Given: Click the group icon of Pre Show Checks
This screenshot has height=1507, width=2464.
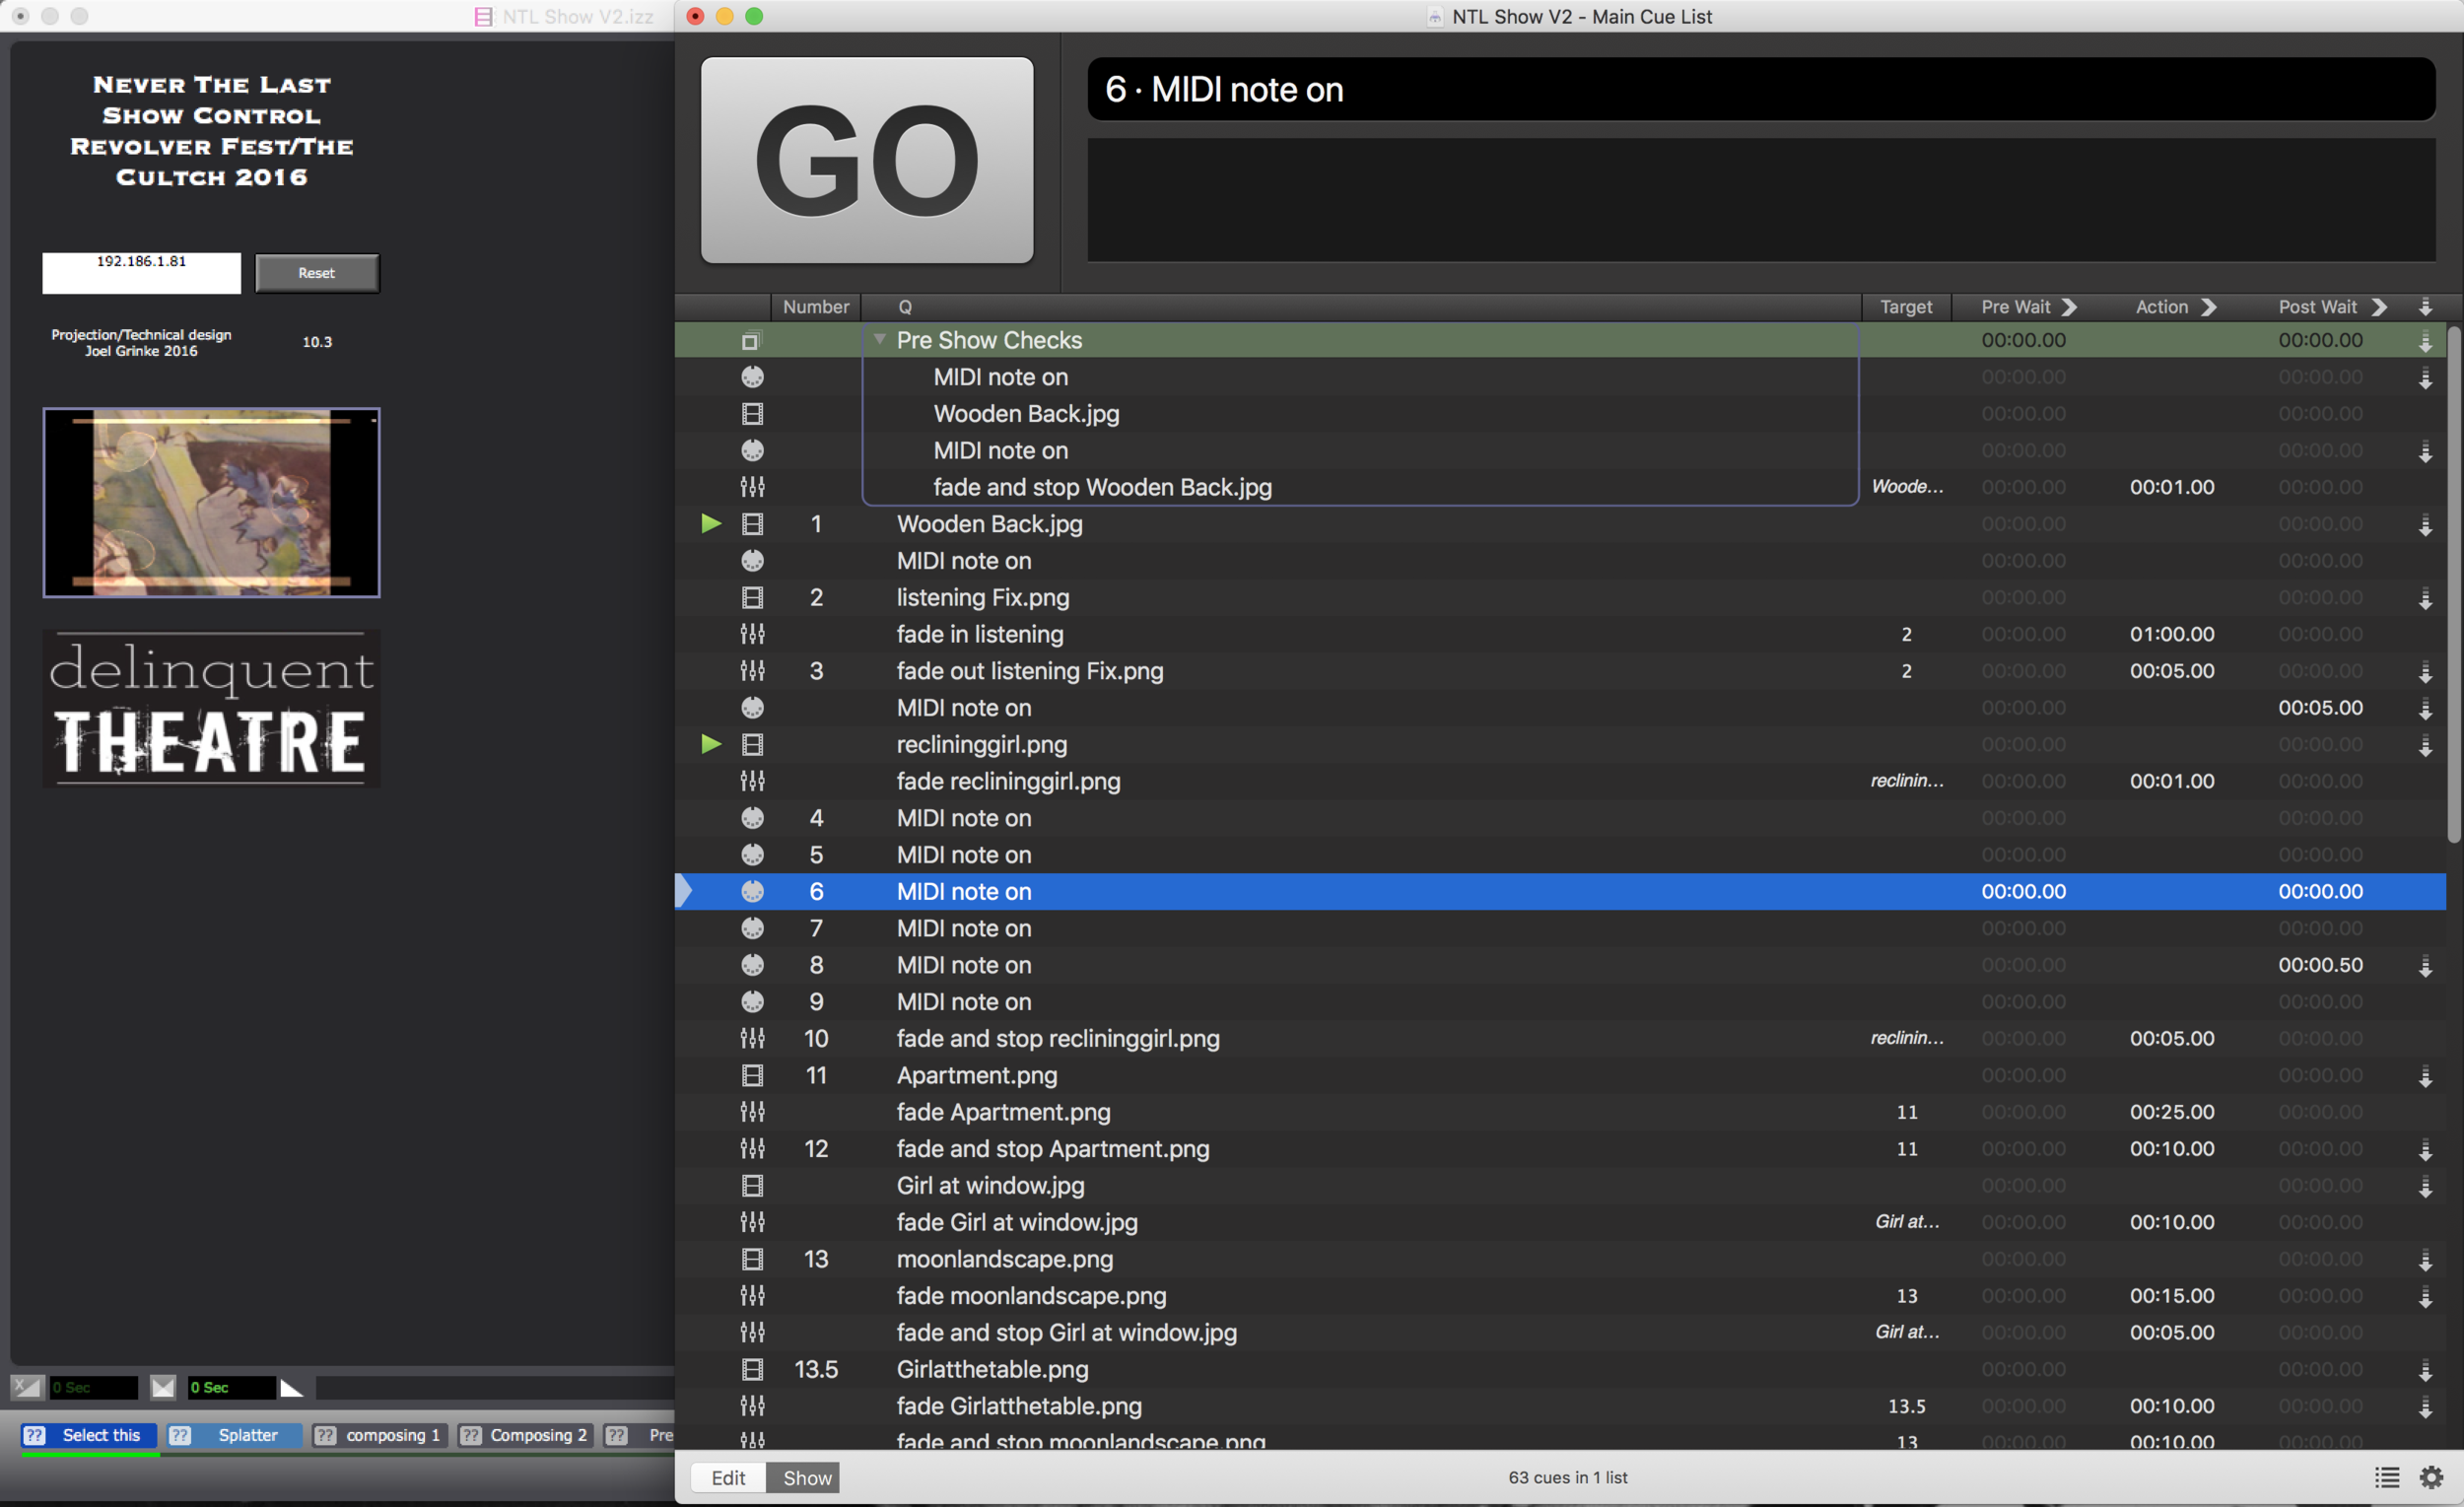Looking at the screenshot, I should tap(751, 341).
